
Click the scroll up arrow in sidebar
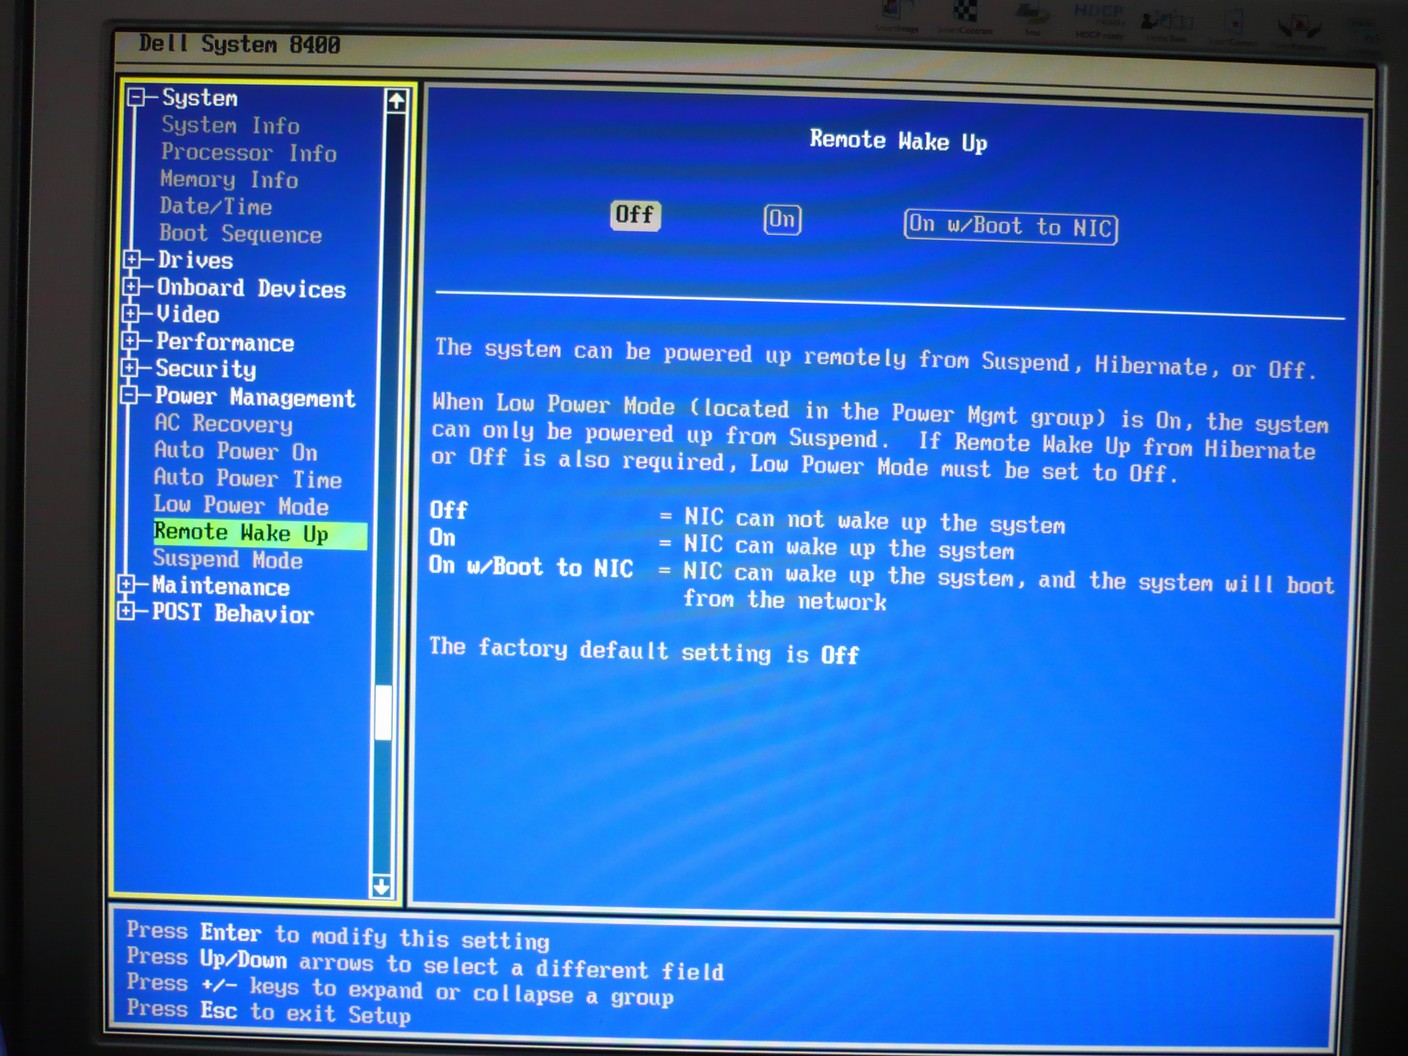click(x=396, y=101)
